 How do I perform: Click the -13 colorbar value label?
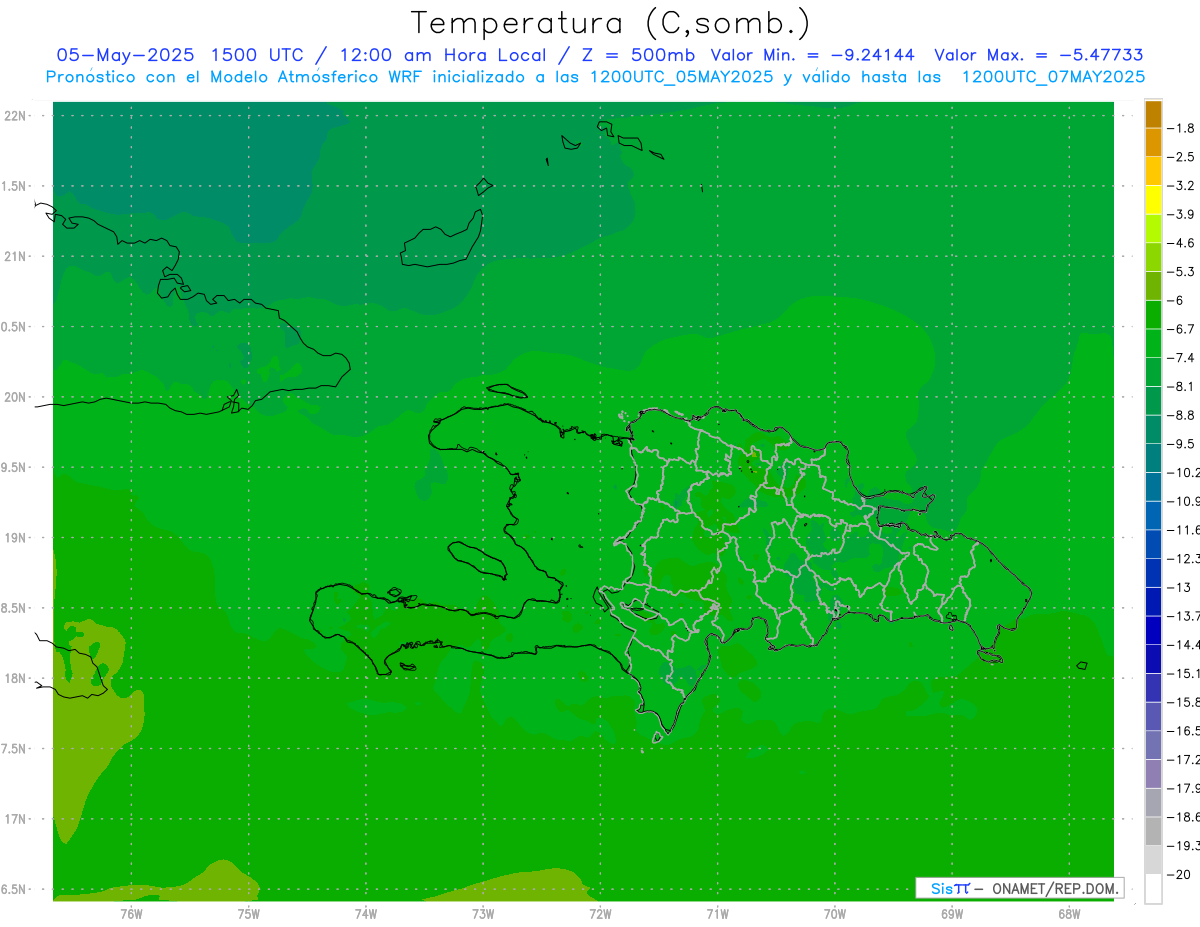click(x=1180, y=587)
